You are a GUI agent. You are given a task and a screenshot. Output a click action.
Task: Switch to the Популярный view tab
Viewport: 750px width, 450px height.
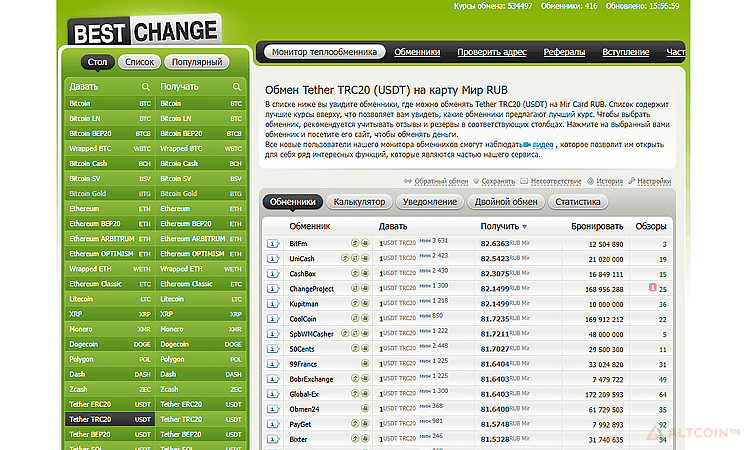[x=197, y=62]
